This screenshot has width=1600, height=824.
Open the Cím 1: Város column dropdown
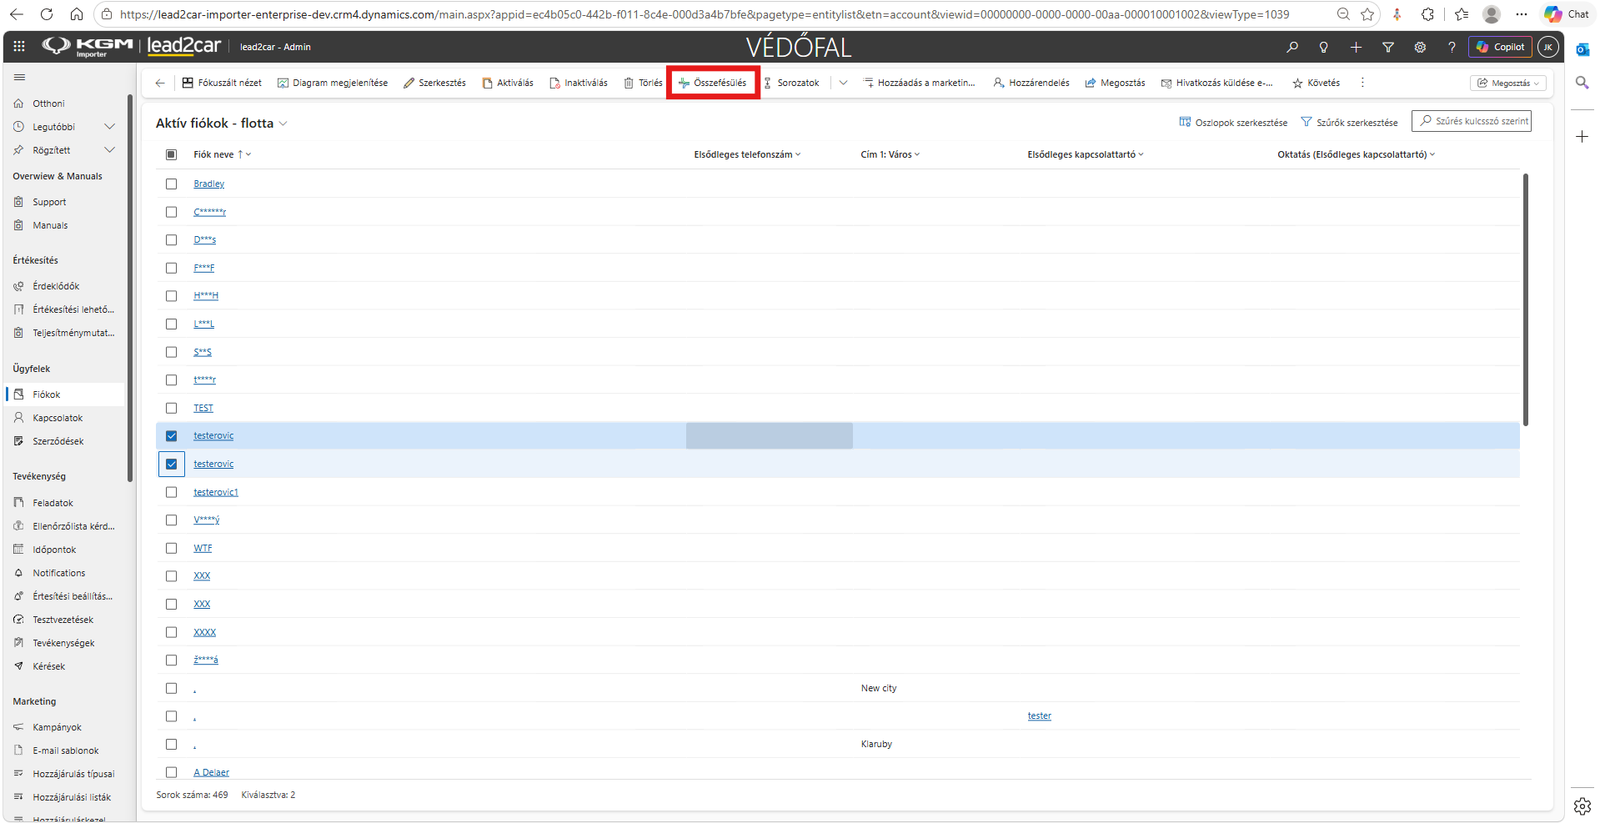[x=890, y=155]
